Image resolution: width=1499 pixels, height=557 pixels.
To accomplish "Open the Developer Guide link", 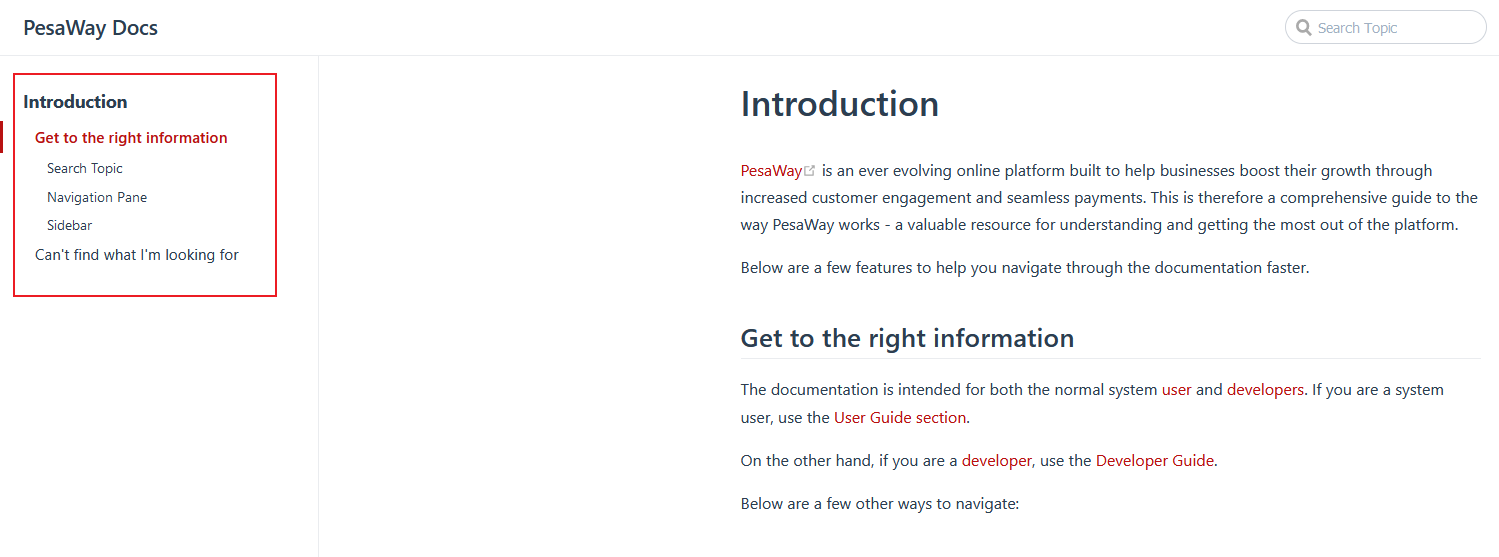I will point(1155,461).
